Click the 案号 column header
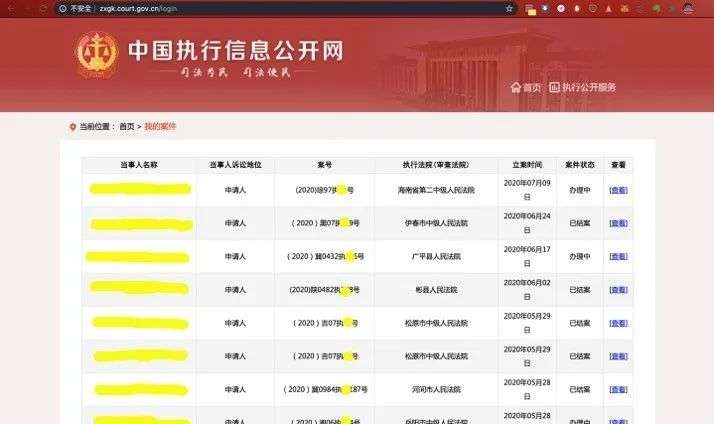The image size is (714, 424). click(x=325, y=165)
